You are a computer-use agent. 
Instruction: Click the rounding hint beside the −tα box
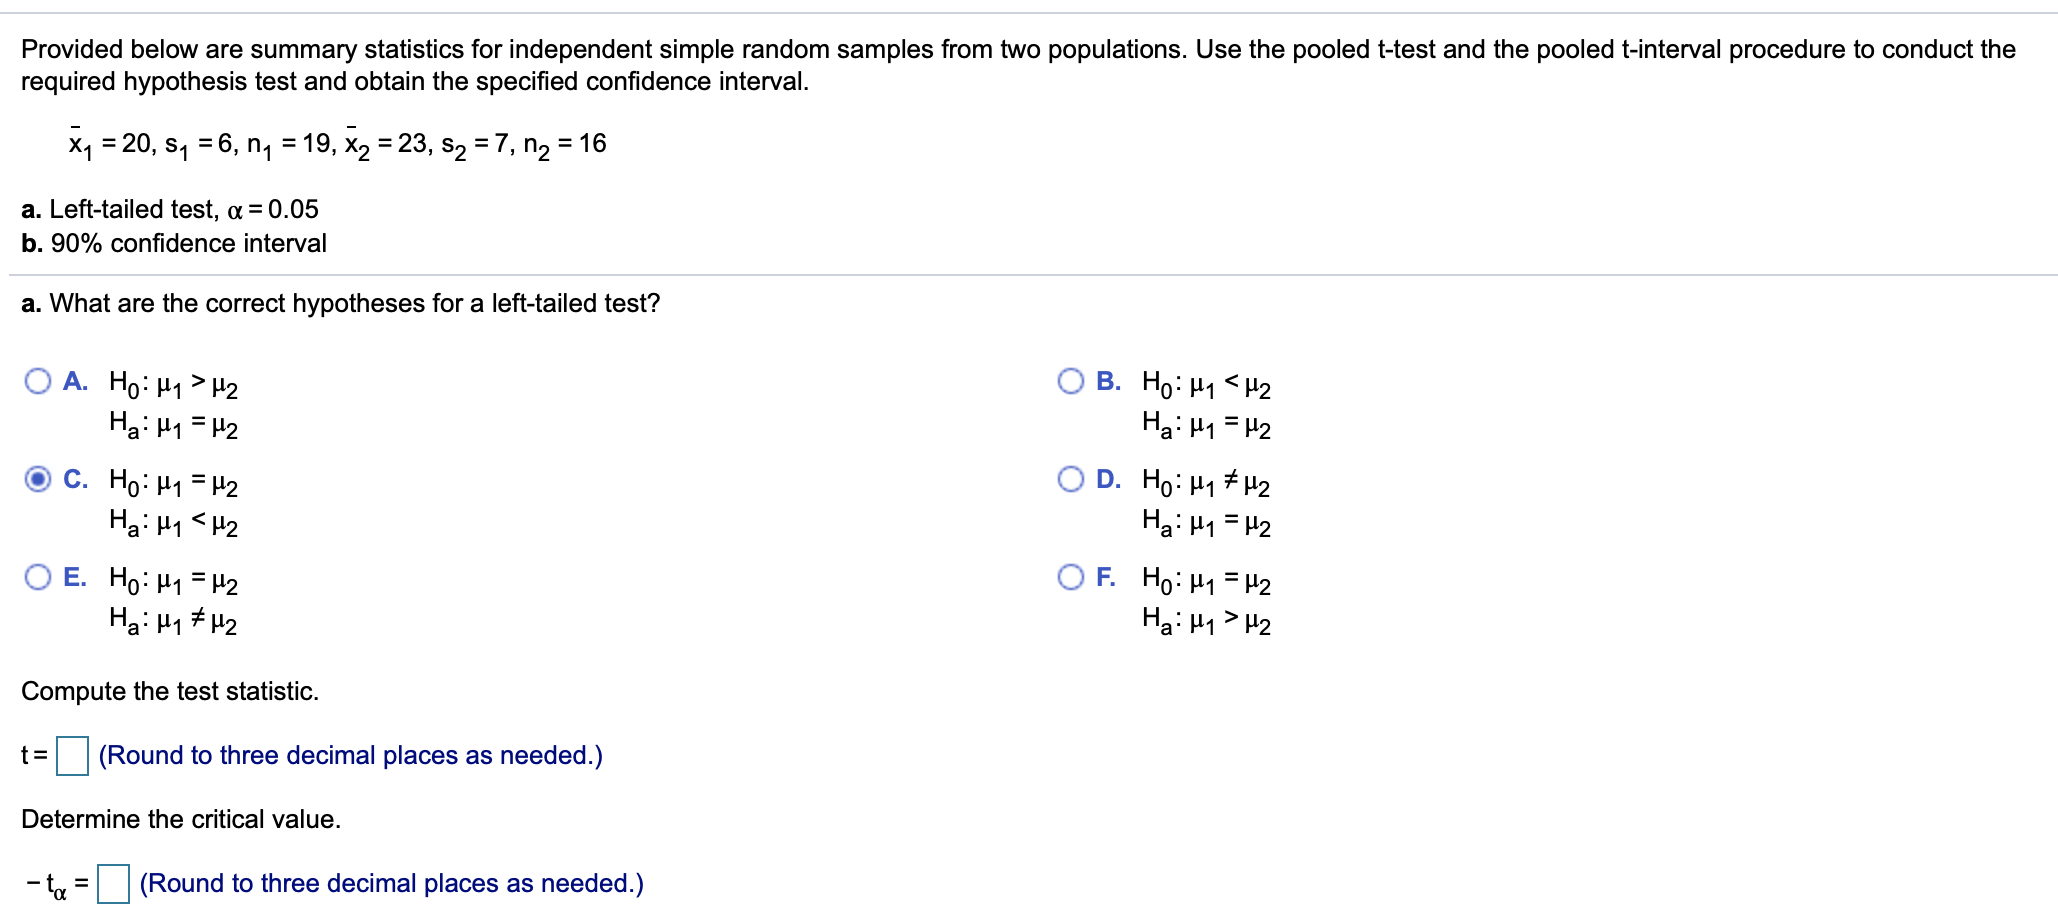(391, 883)
